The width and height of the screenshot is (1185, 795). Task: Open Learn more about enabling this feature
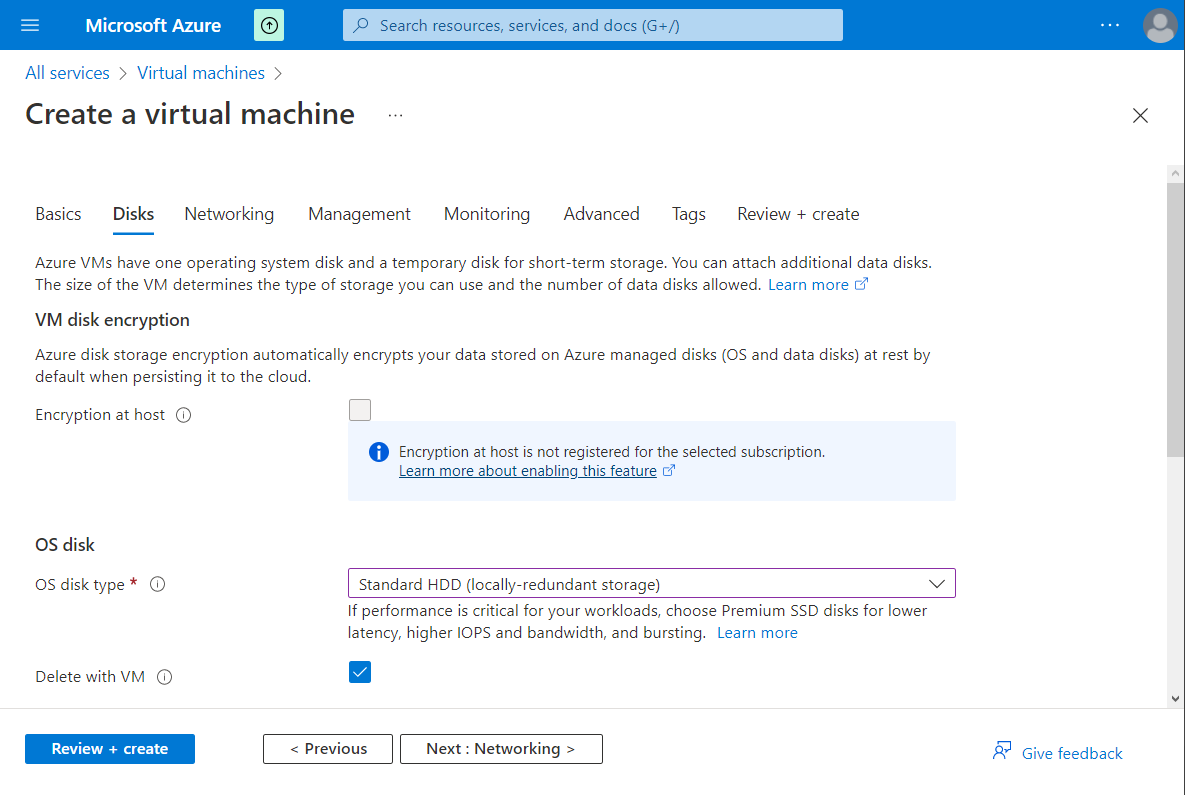tap(528, 471)
